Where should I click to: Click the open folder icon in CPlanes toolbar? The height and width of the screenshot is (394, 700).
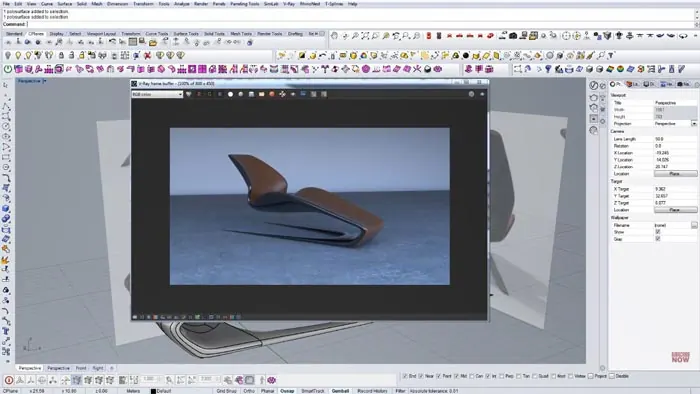click(153, 42)
